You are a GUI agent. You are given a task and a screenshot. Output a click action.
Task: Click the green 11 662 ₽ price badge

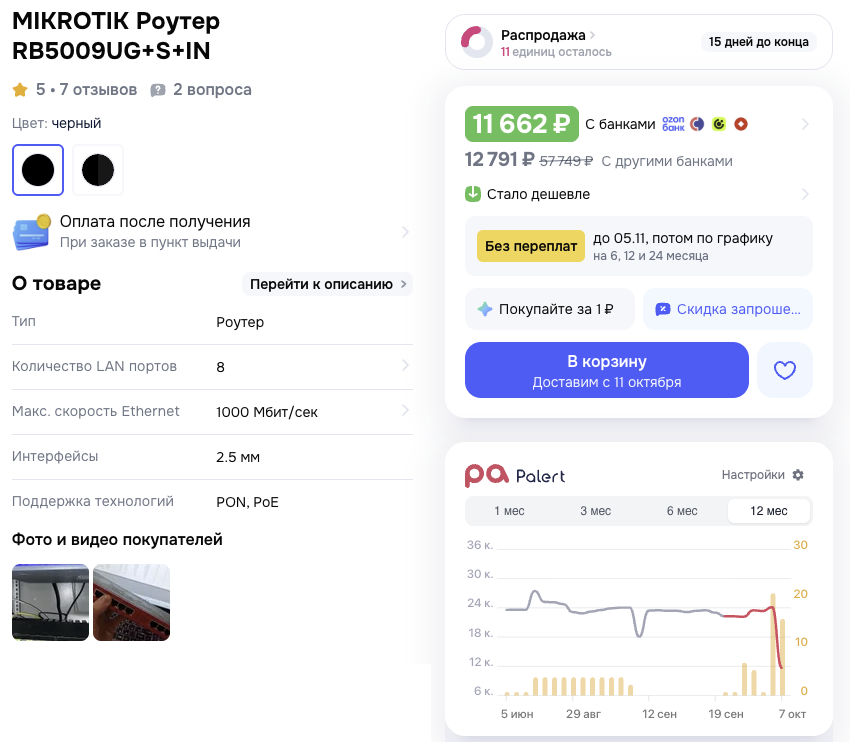click(x=521, y=124)
